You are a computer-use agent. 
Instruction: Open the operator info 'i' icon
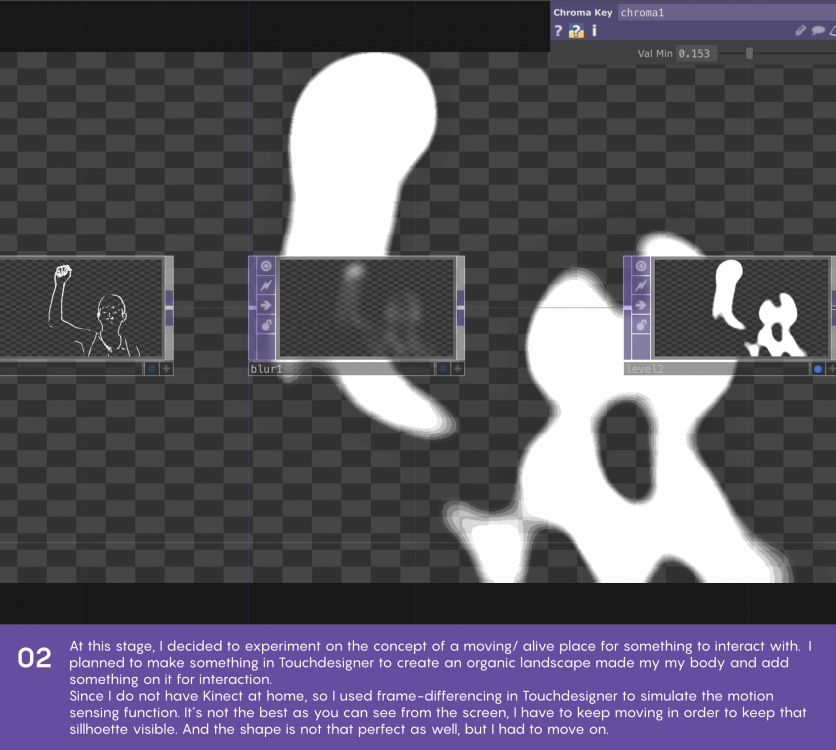594,31
